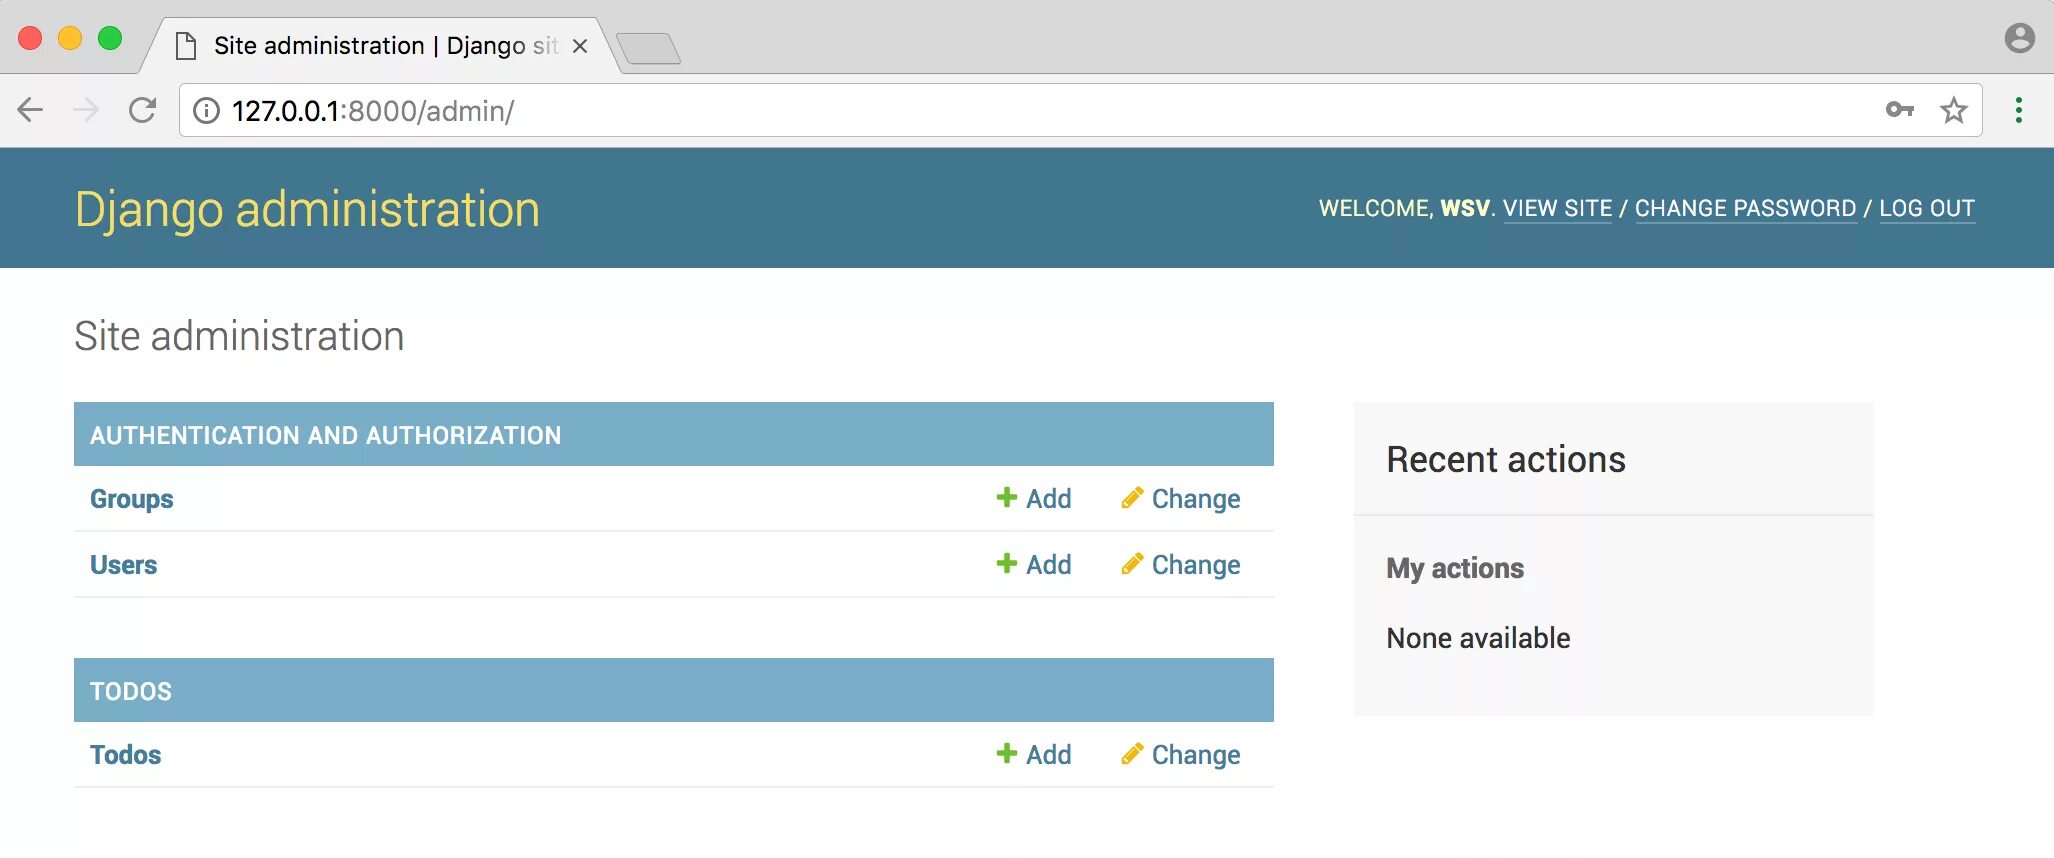Image resolution: width=2054 pixels, height=858 pixels.
Task: Open site information icon in address bar
Action: [x=206, y=110]
